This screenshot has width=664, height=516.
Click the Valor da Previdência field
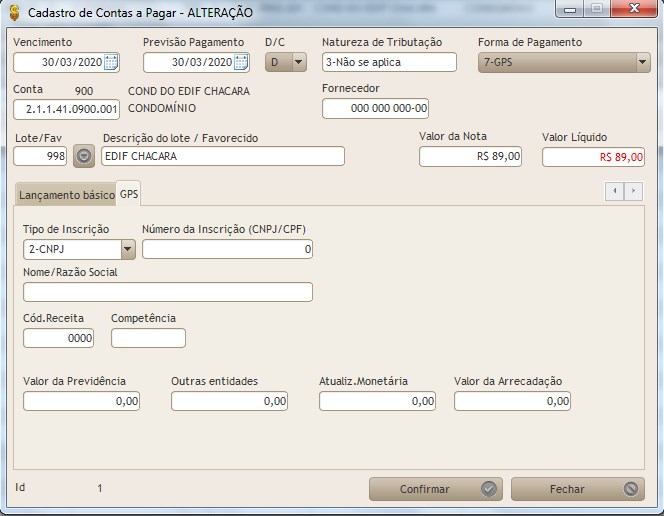click(x=81, y=401)
